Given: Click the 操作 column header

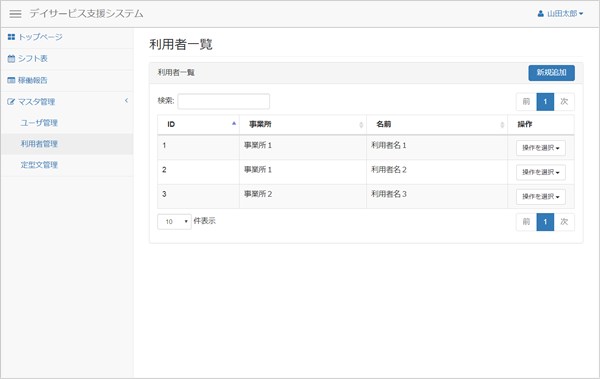Looking at the screenshot, I should click(541, 124).
